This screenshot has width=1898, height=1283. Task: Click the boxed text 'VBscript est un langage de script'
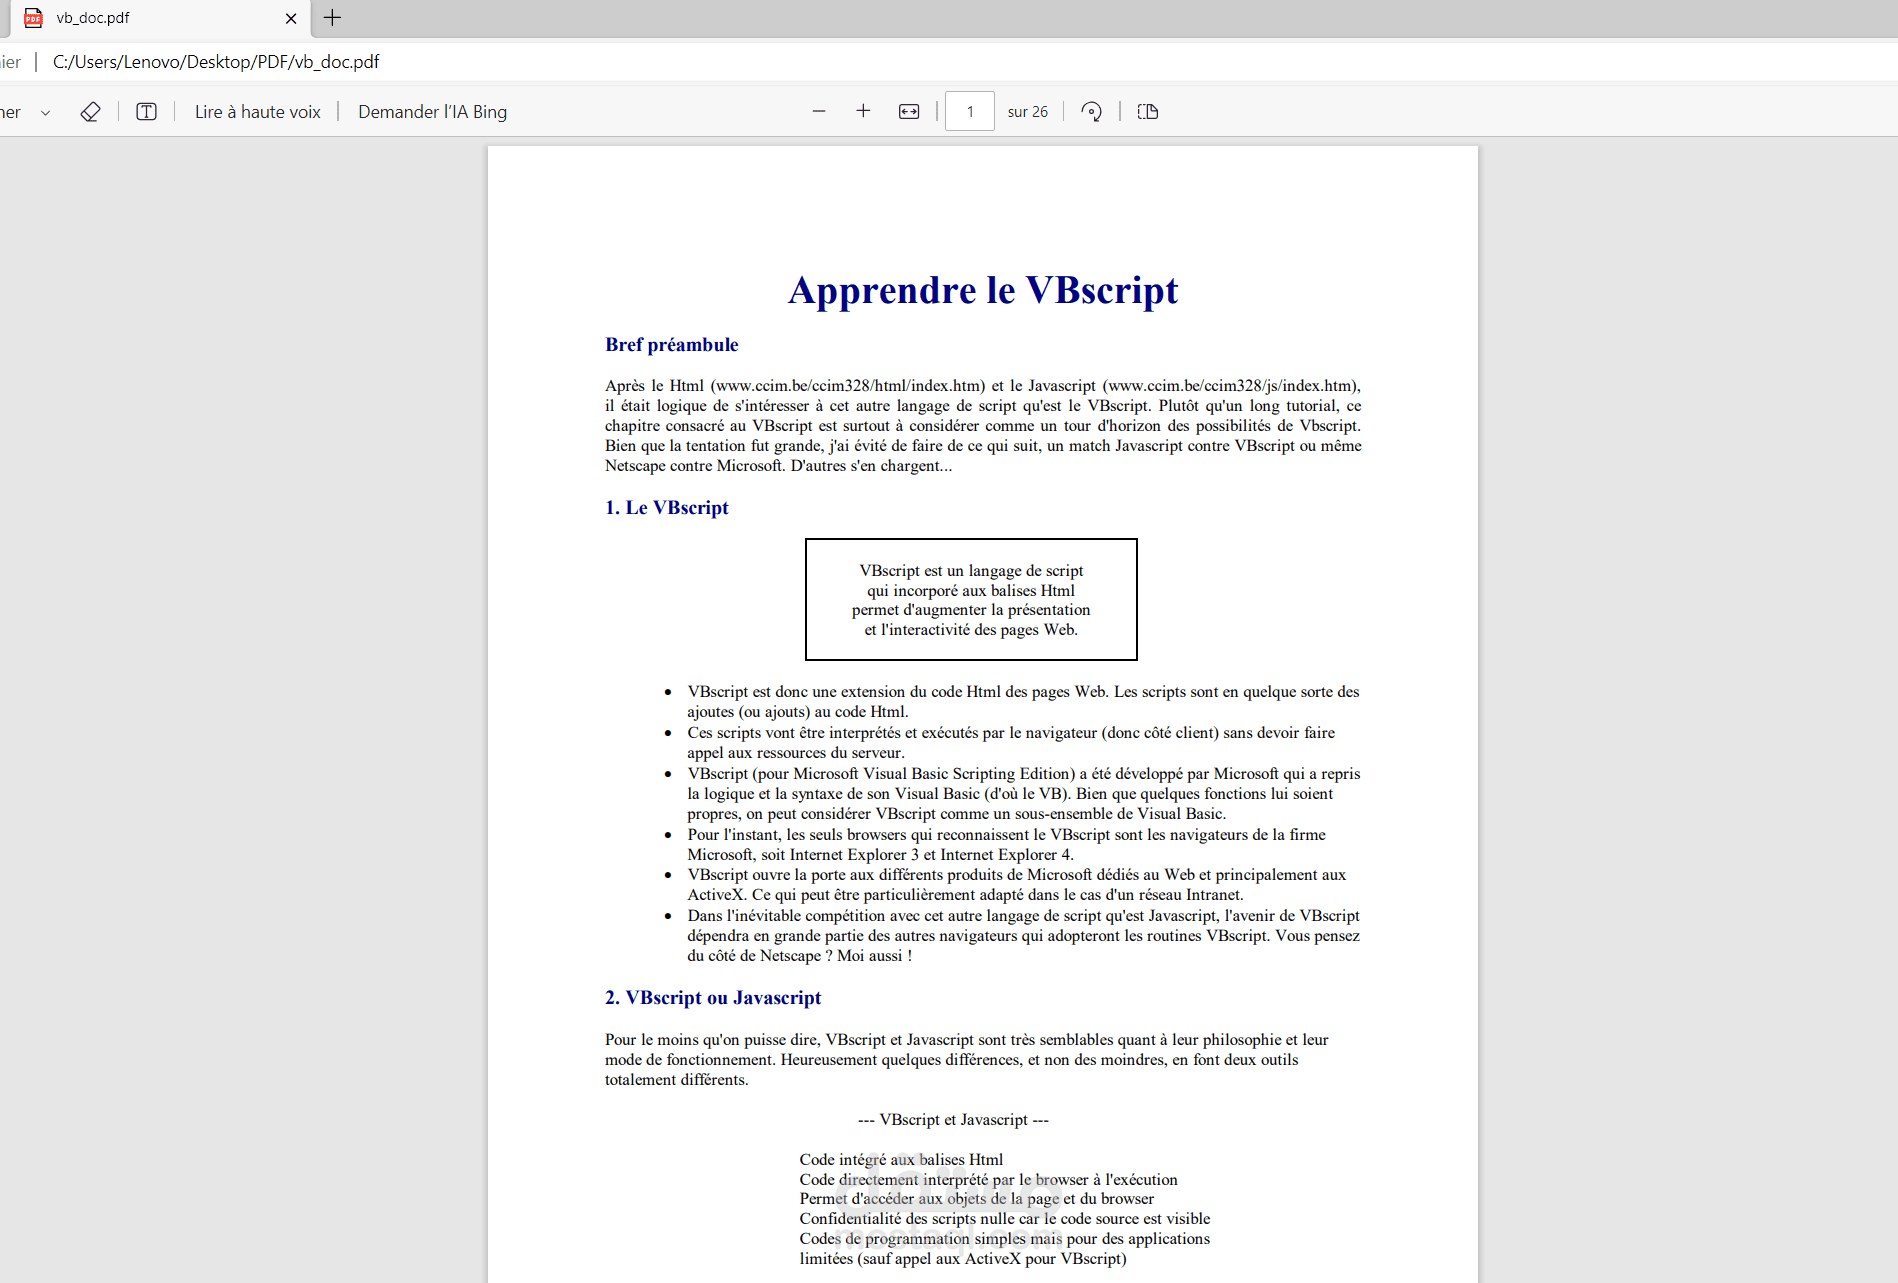coord(971,571)
